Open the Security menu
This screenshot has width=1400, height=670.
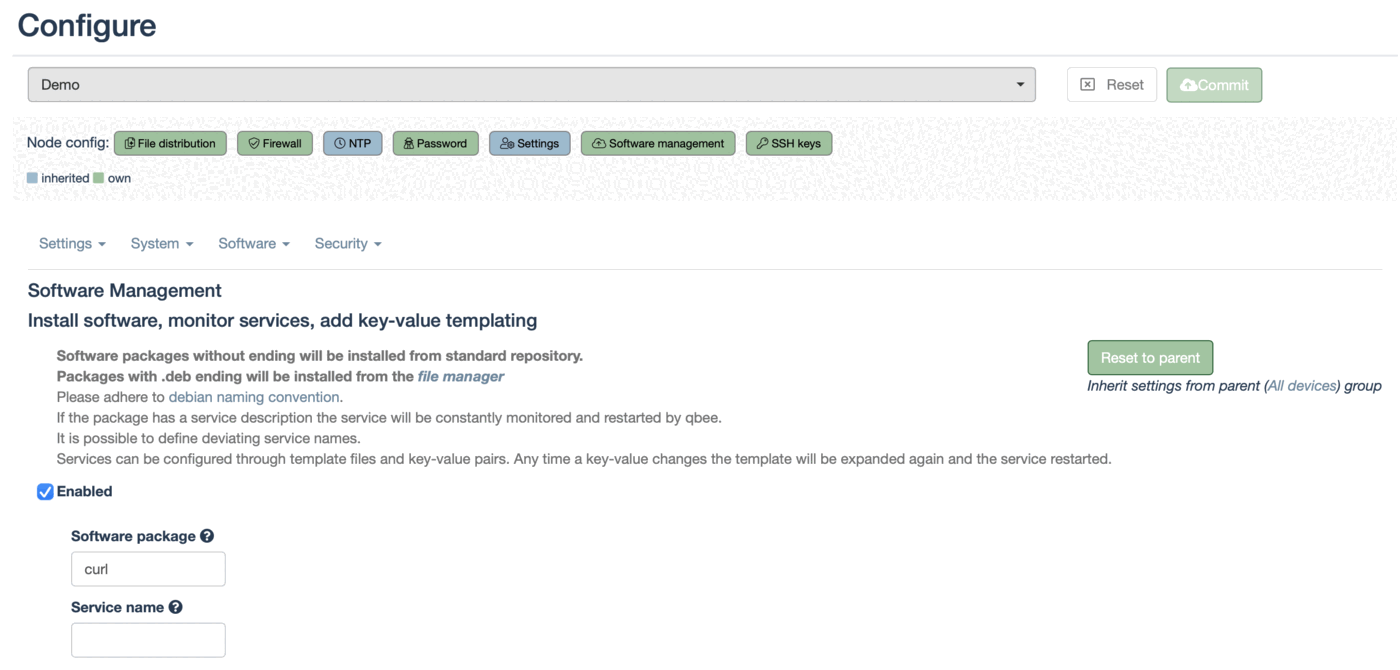click(347, 244)
